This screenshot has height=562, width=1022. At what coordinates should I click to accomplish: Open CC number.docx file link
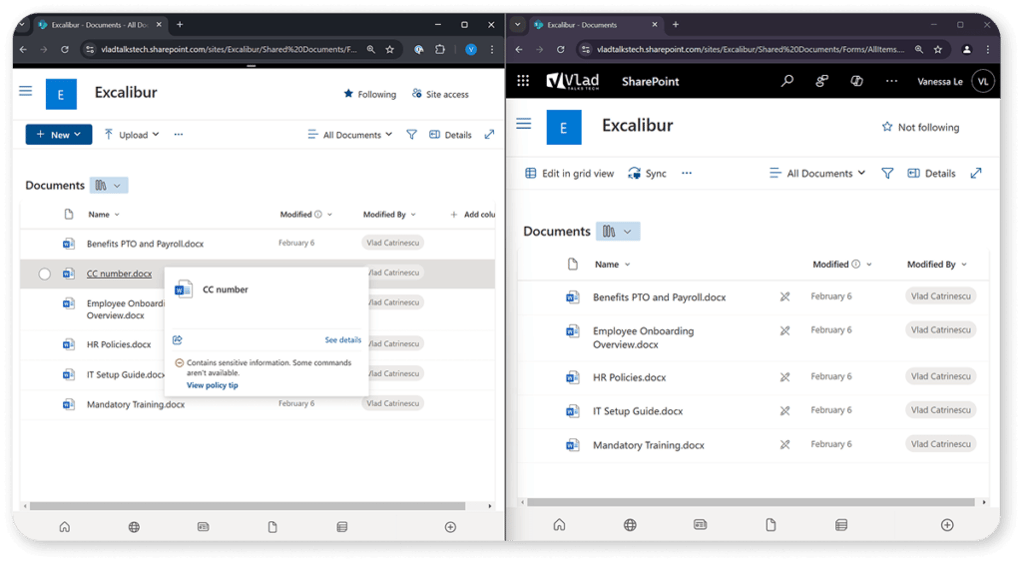[119, 274]
